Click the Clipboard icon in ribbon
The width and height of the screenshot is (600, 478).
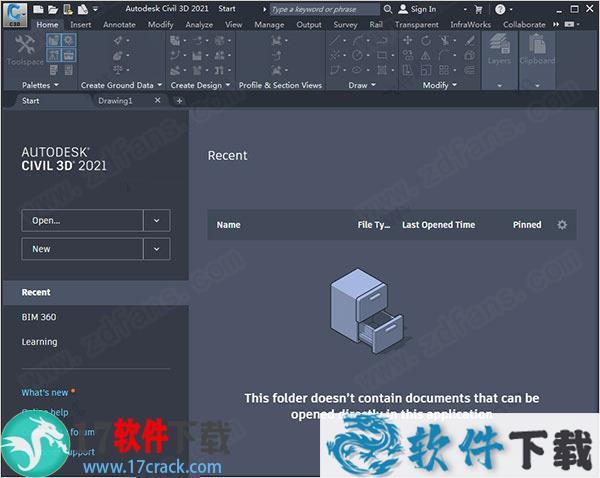pyautogui.click(x=537, y=48)
